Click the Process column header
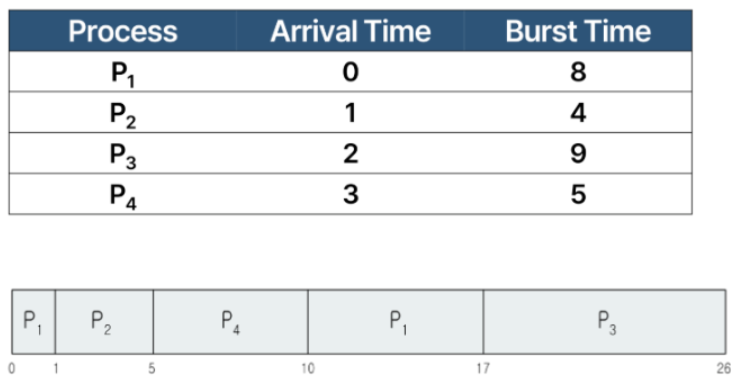This screenshot has height=381, width=736. click(123, 31)
